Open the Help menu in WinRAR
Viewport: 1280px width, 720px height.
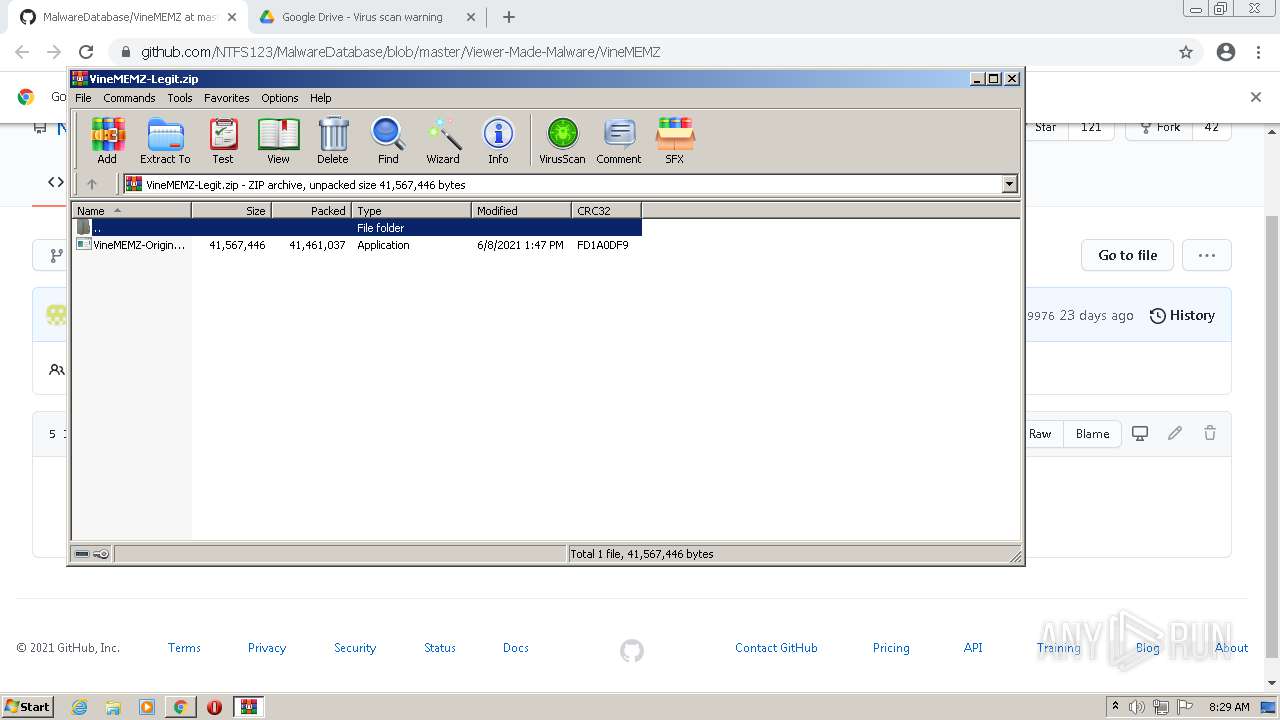pyautogui.click(x=320, y=98)
